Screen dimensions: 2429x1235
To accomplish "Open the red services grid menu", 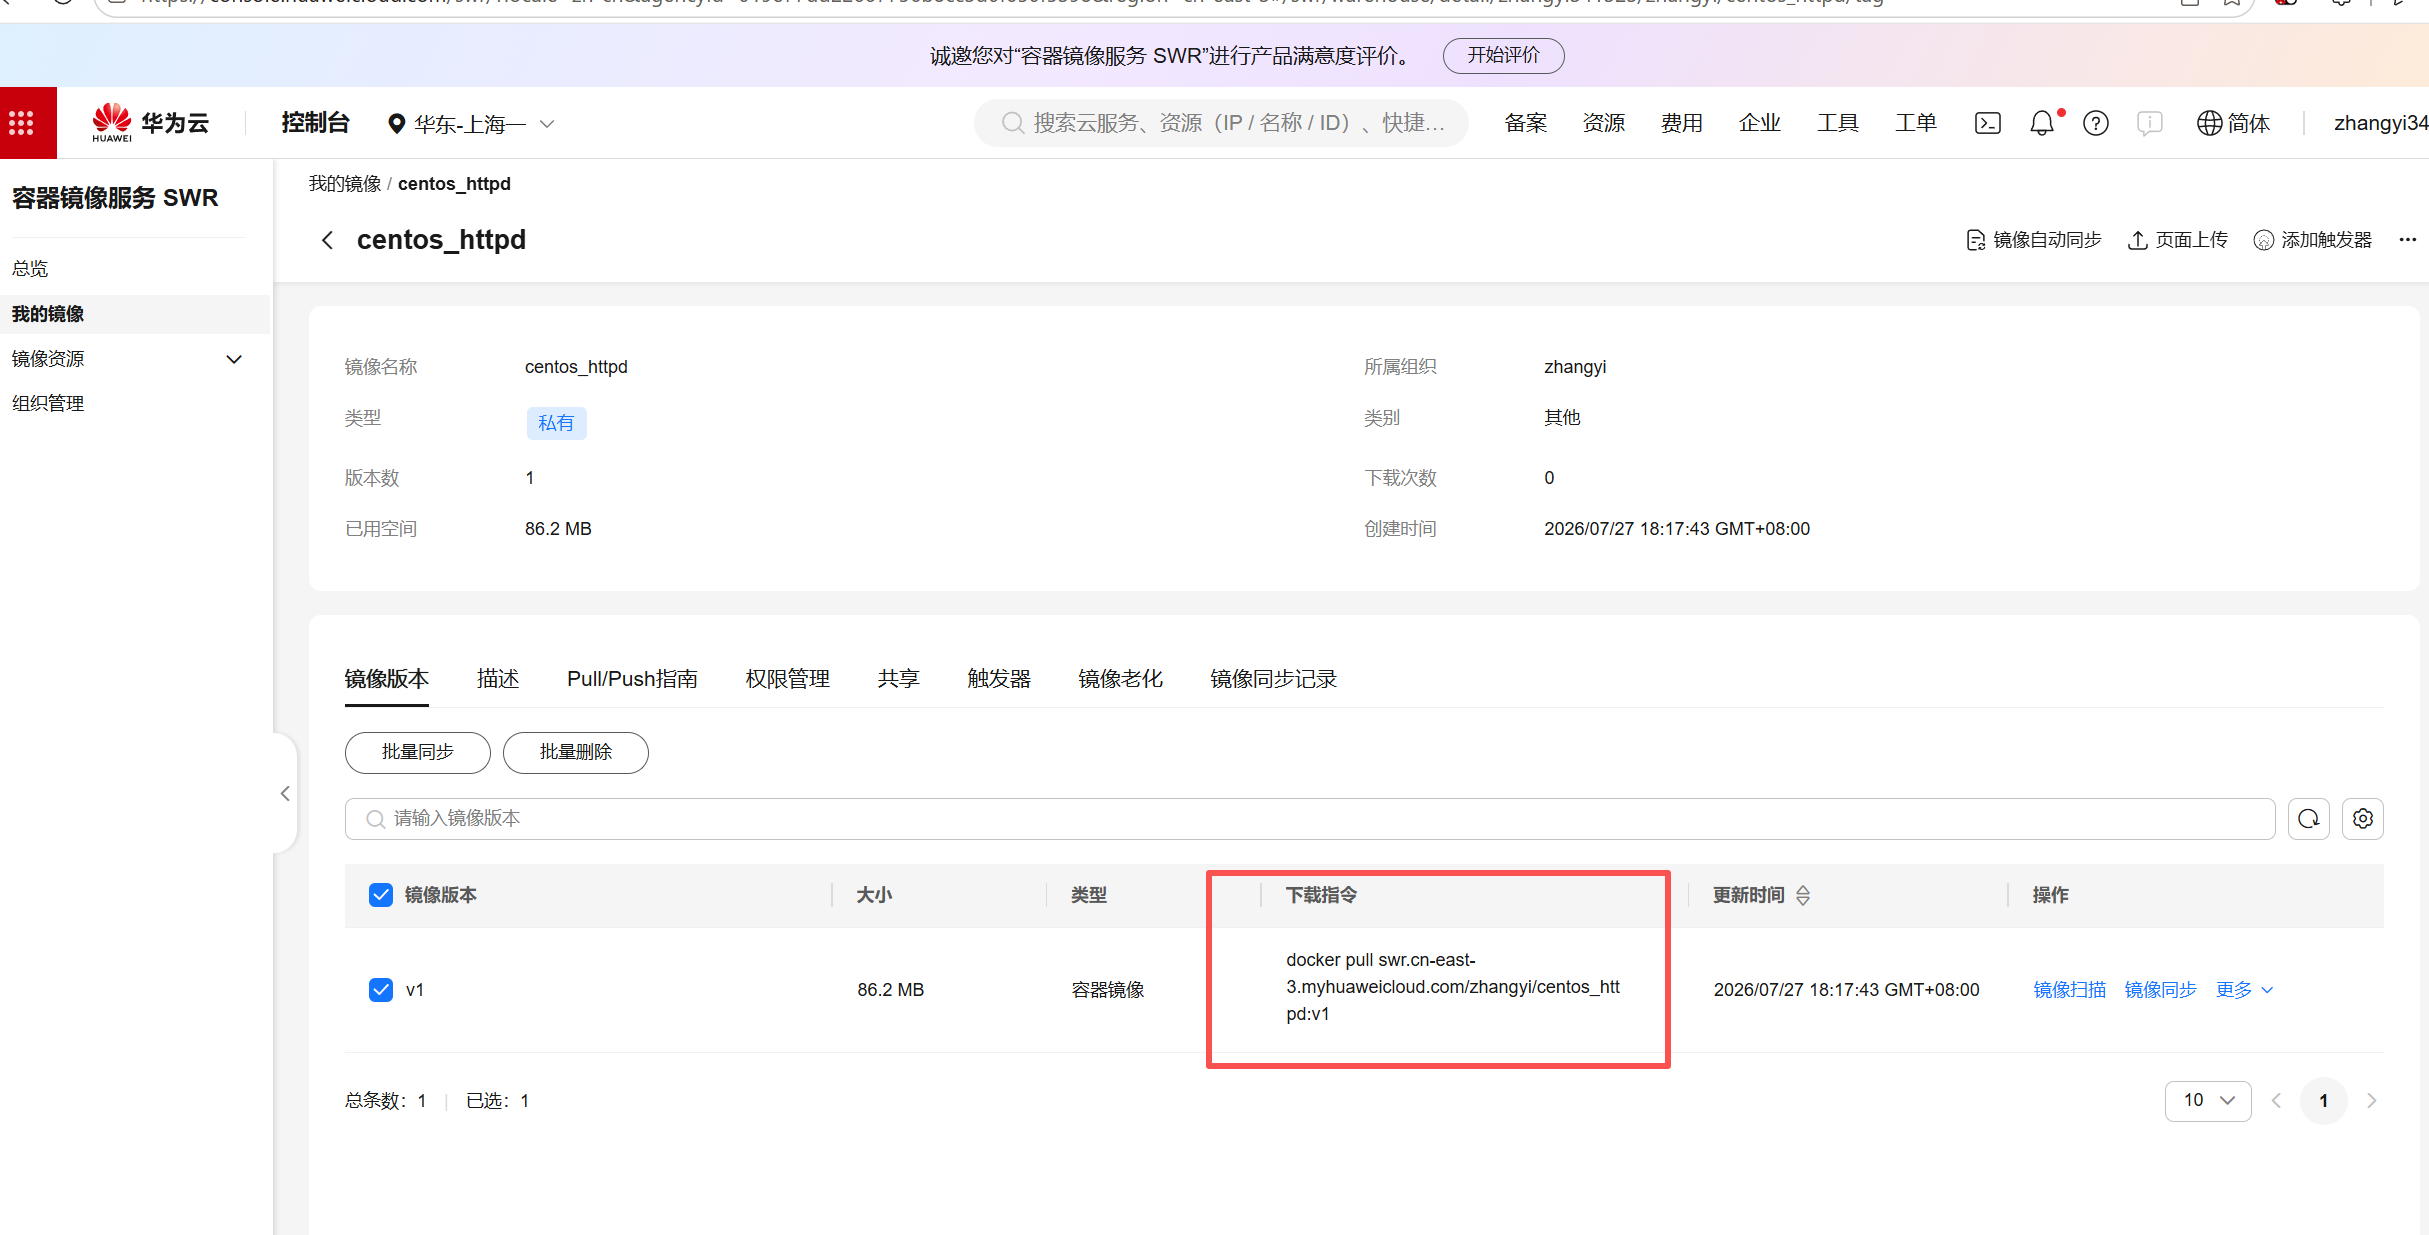I will (x=21, y=123).
